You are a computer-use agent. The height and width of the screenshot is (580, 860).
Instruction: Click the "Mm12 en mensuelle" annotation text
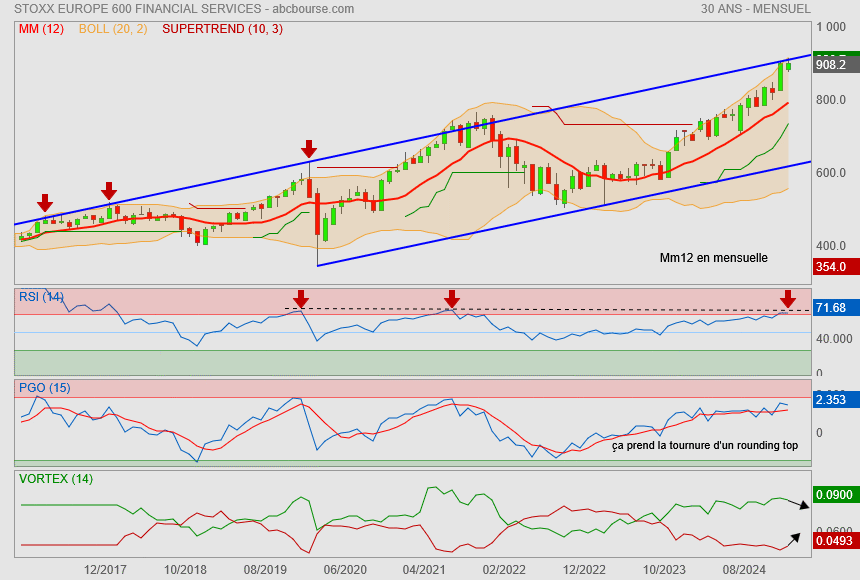(x=713, y=258)
